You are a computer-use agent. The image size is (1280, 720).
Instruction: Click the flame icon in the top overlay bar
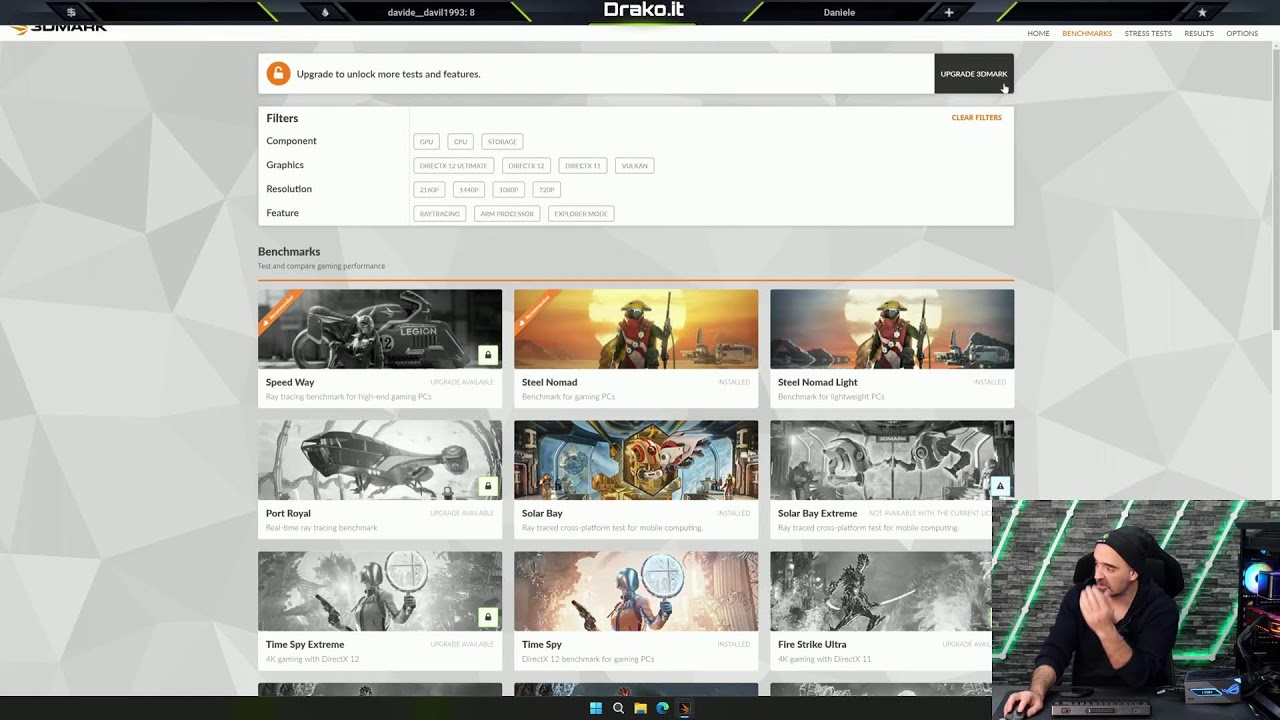(x=325, y=12)
